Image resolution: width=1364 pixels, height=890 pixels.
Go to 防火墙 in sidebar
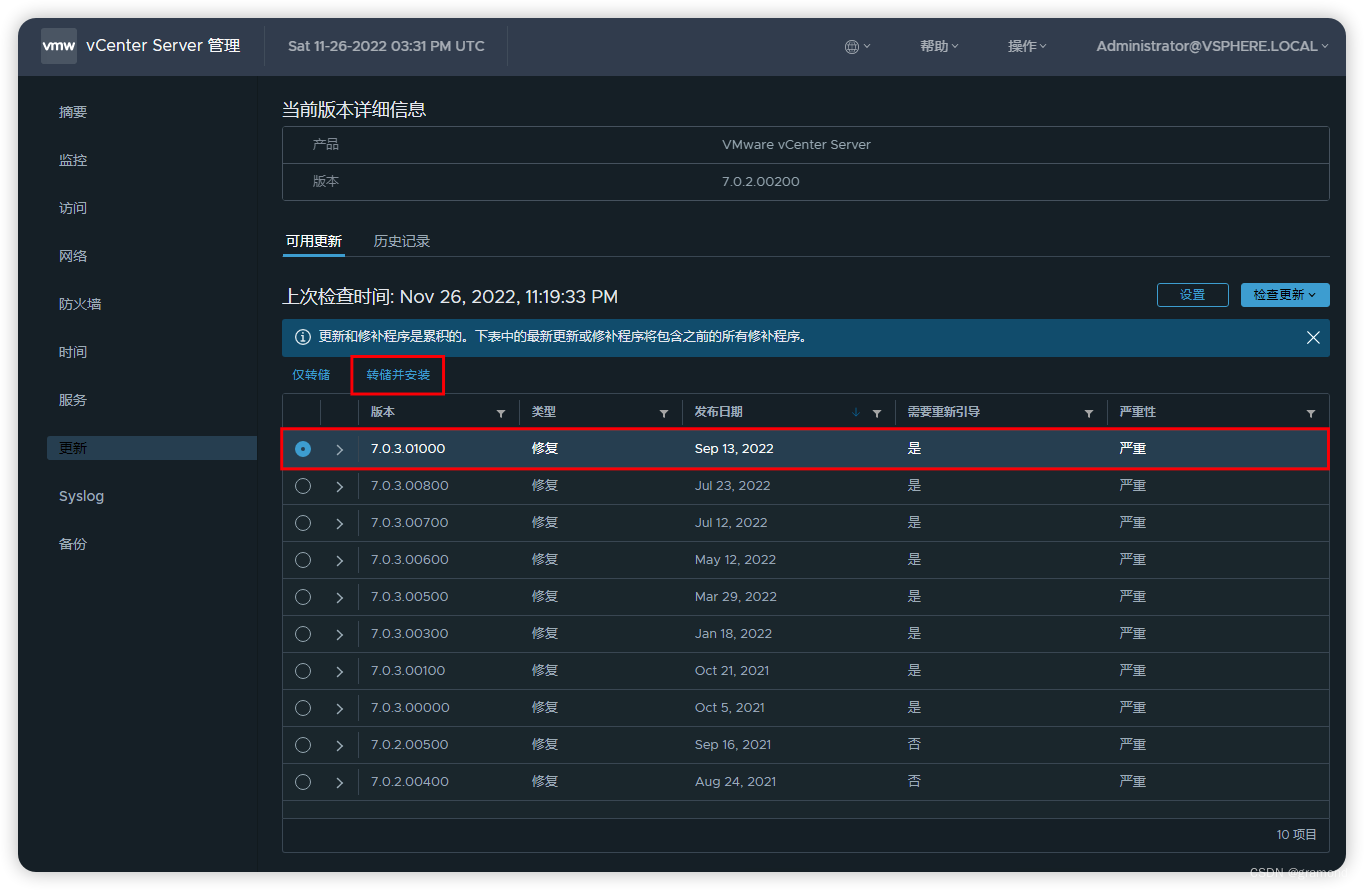(x=80, y=304)
